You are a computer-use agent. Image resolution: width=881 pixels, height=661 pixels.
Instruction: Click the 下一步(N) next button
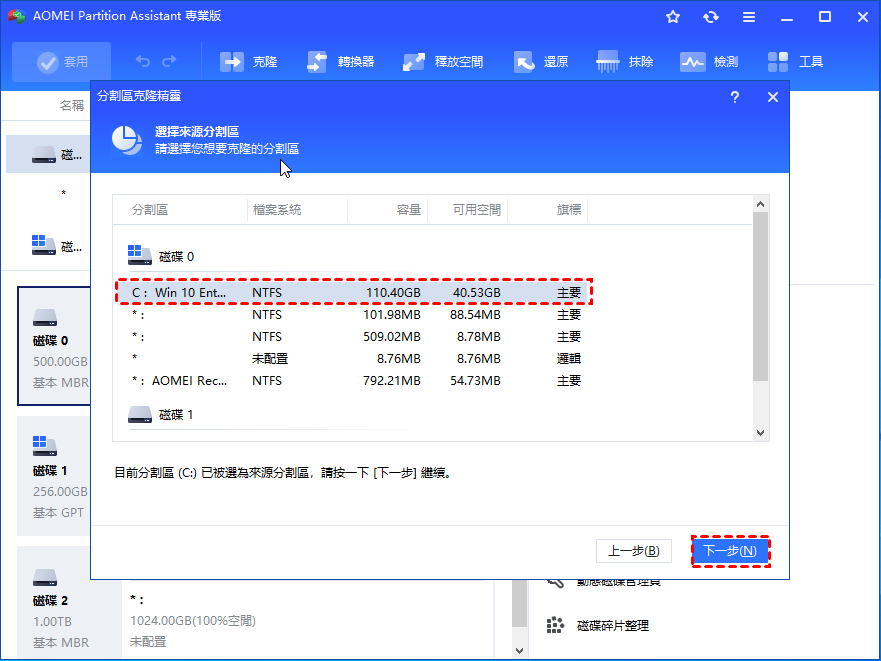pyautogui.click(x=730, y=551)
